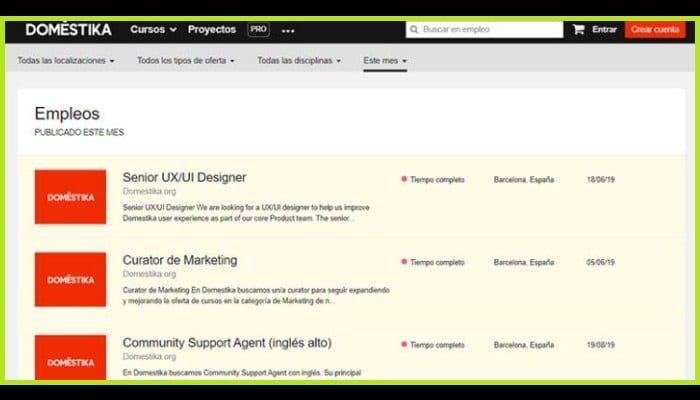The width and height of the screenshot is (700, 400).
Task: Click Barcelona, España on Senior UX/UI row
Action: point(524,179)
